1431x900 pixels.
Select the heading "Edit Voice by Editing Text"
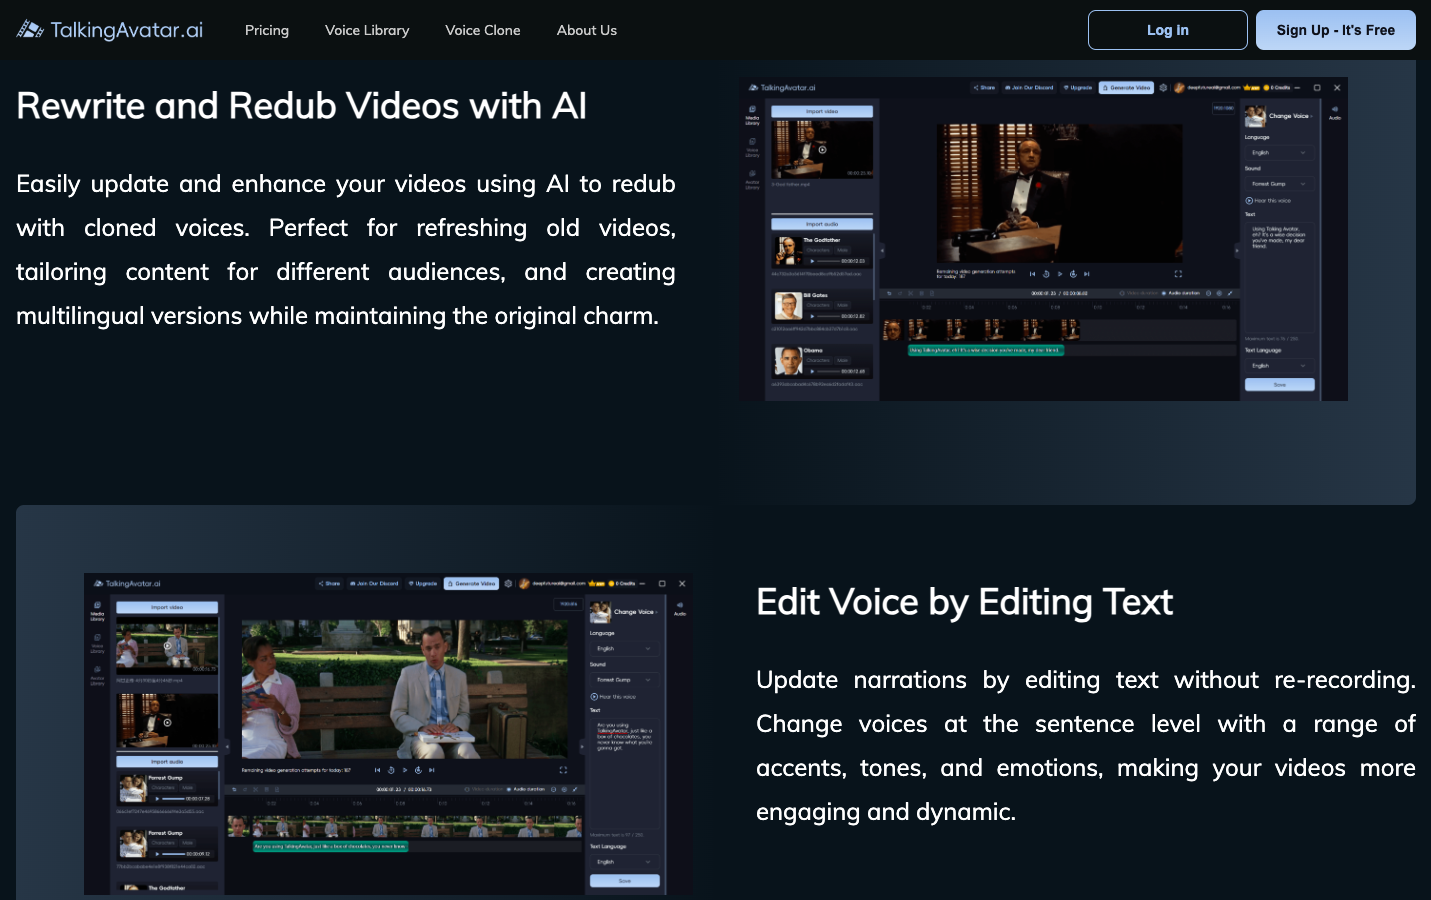click(x=965, y=602)
